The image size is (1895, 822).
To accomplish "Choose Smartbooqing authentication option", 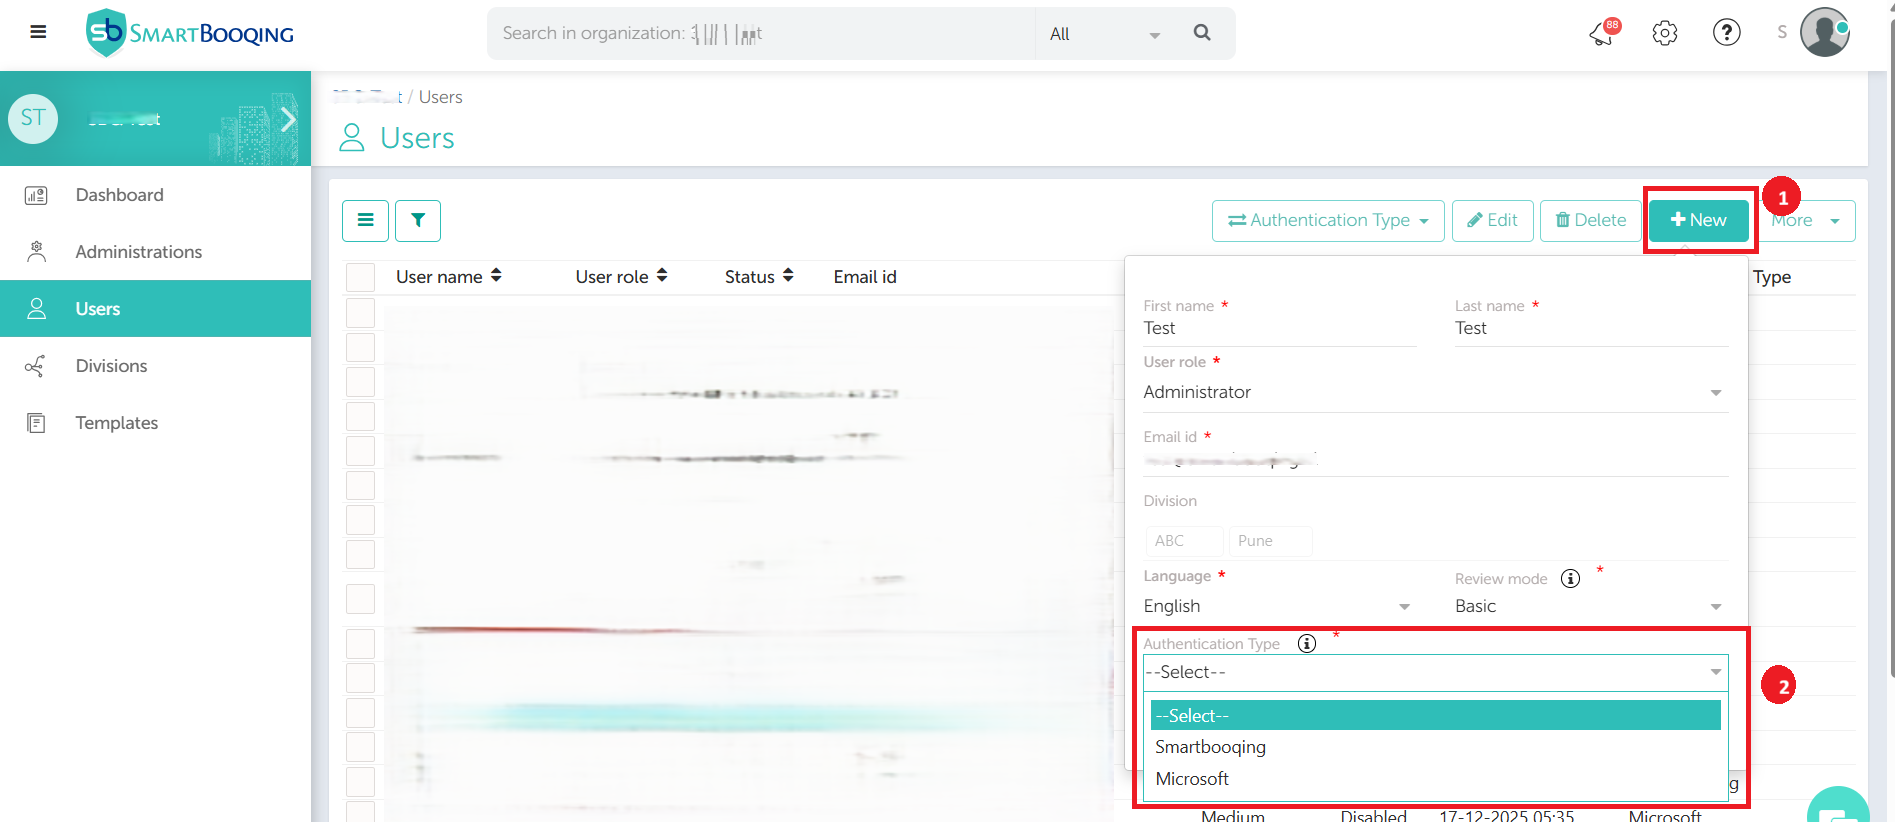I will pos(1210,747).
